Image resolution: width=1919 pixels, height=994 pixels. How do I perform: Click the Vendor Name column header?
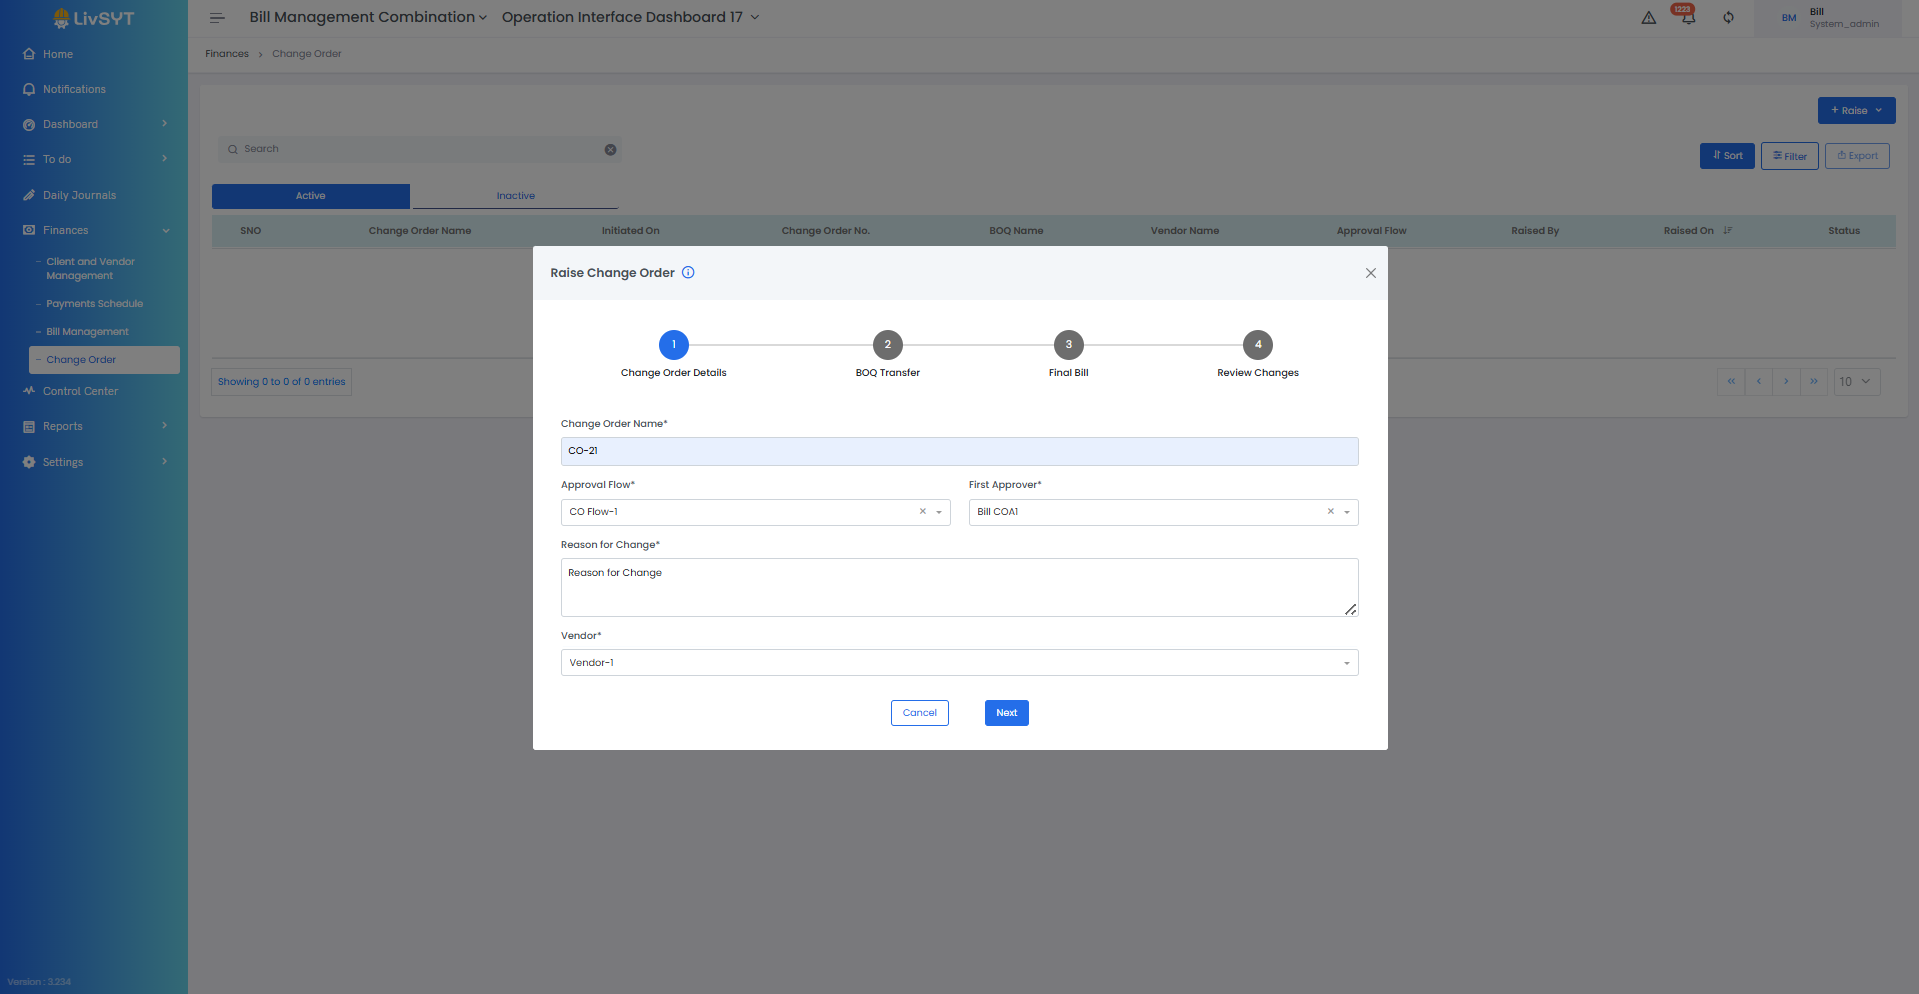coord(1185,231)
